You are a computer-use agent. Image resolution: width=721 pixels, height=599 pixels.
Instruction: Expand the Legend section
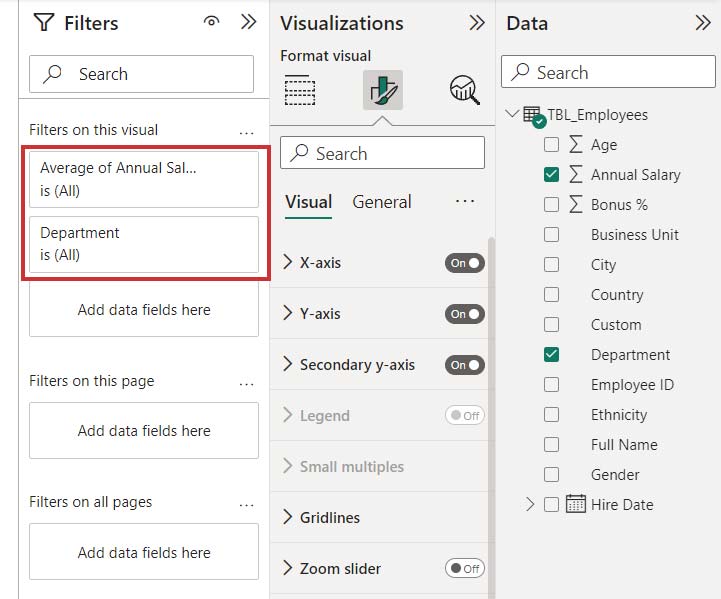[x=288, y=415]
